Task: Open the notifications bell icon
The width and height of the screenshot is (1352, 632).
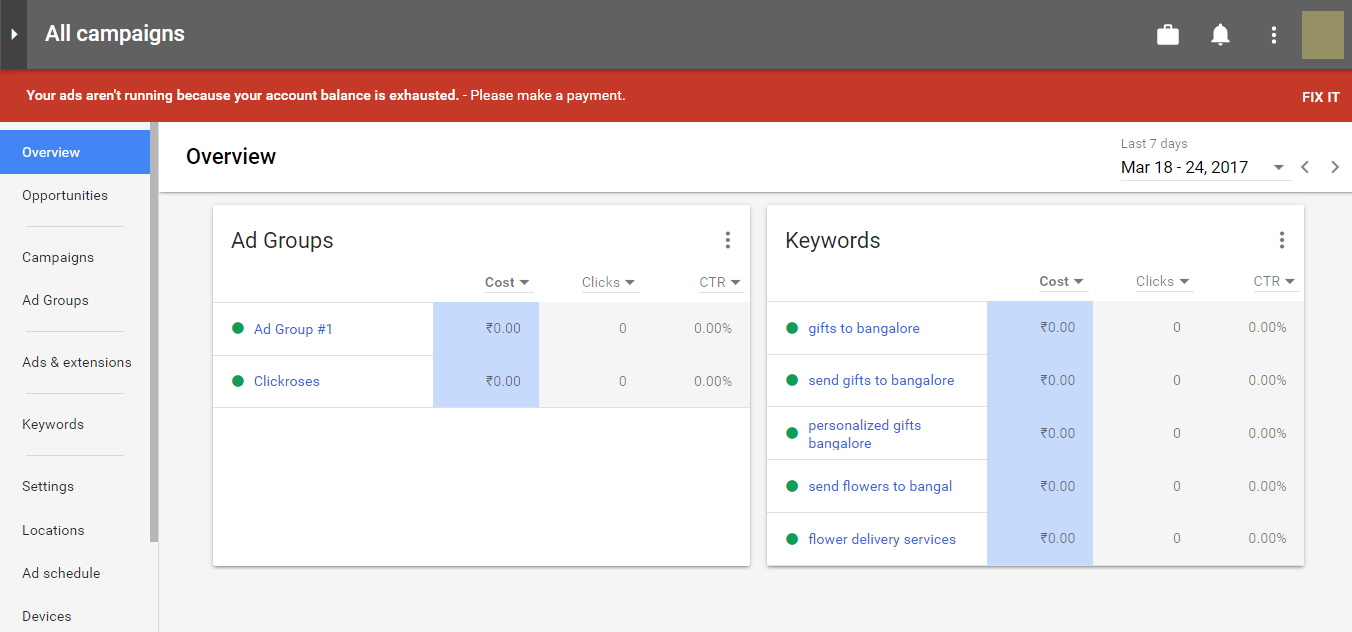Action: click(1220, 34)
